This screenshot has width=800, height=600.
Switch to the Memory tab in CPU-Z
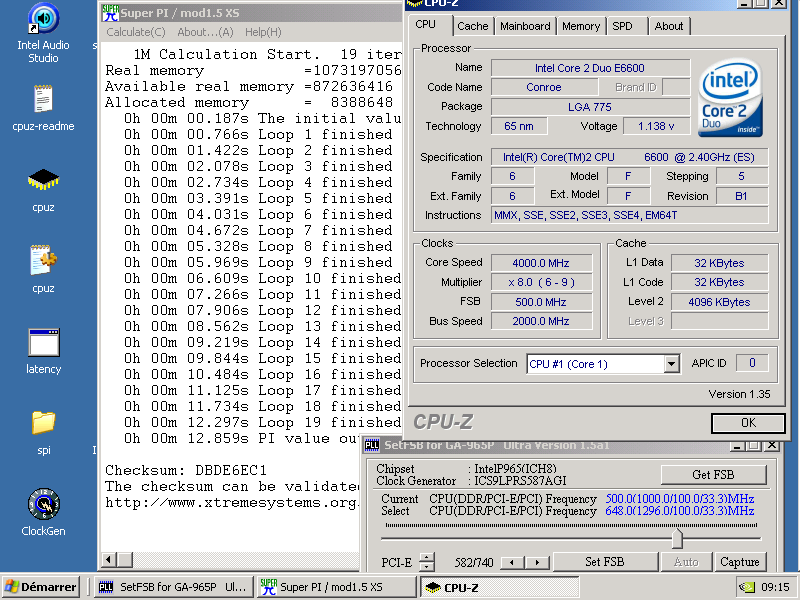click(x=581, y=26)
